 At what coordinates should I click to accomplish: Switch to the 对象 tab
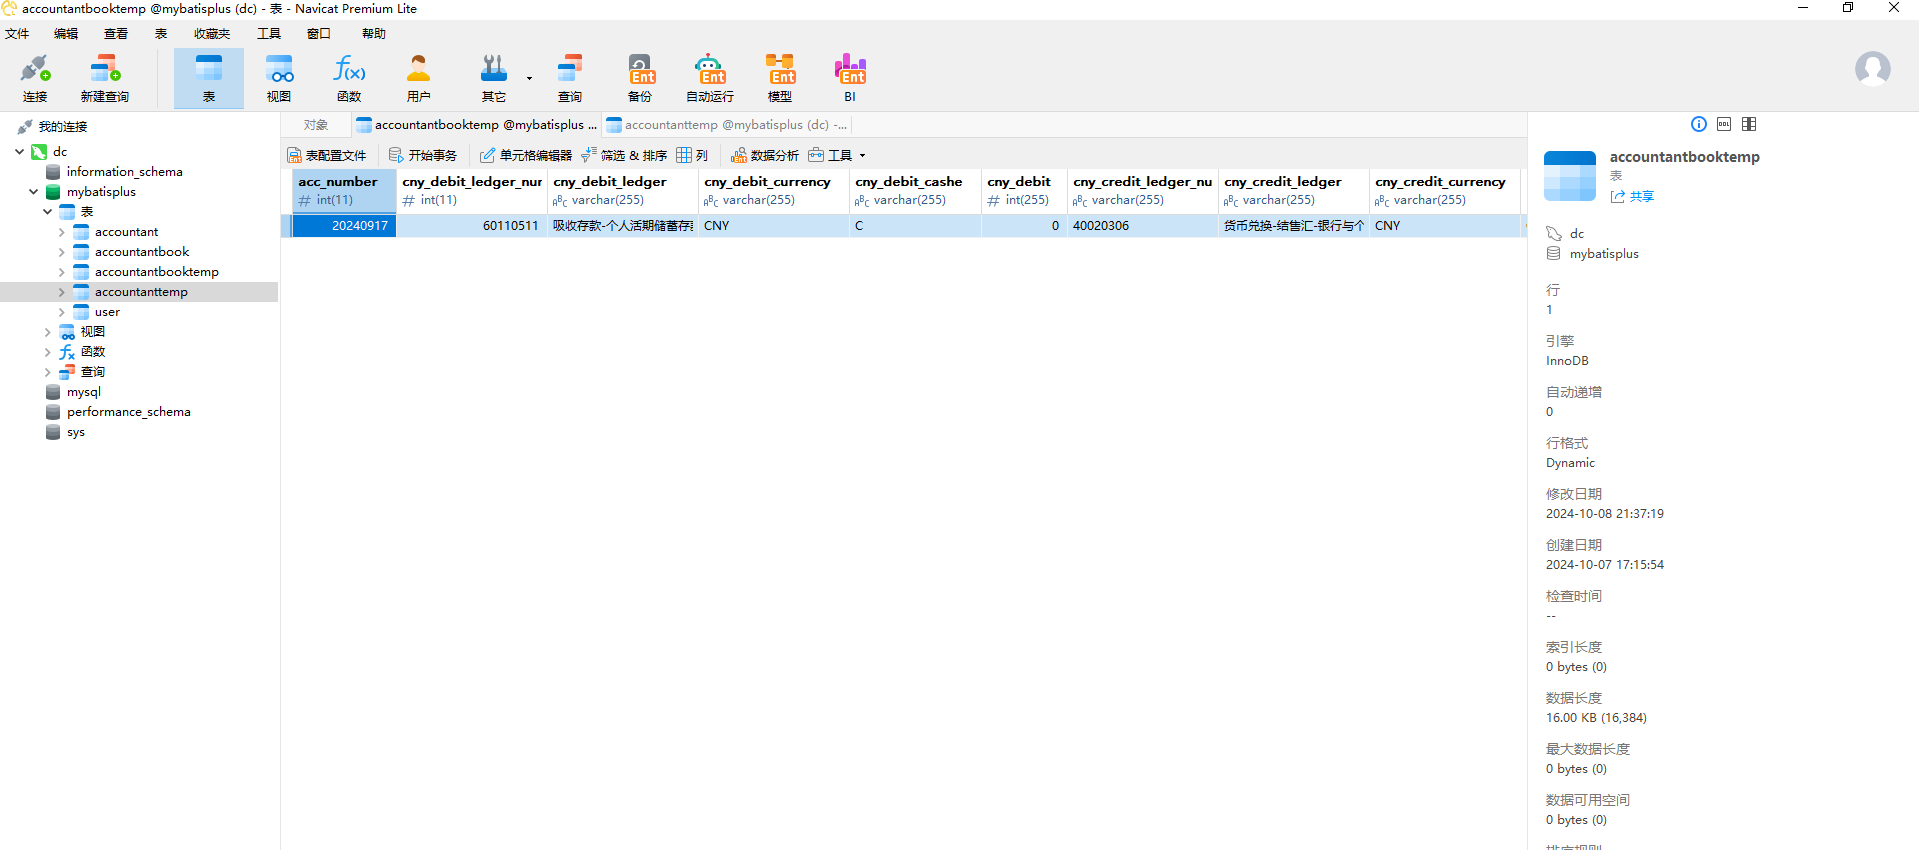(316, 125)
